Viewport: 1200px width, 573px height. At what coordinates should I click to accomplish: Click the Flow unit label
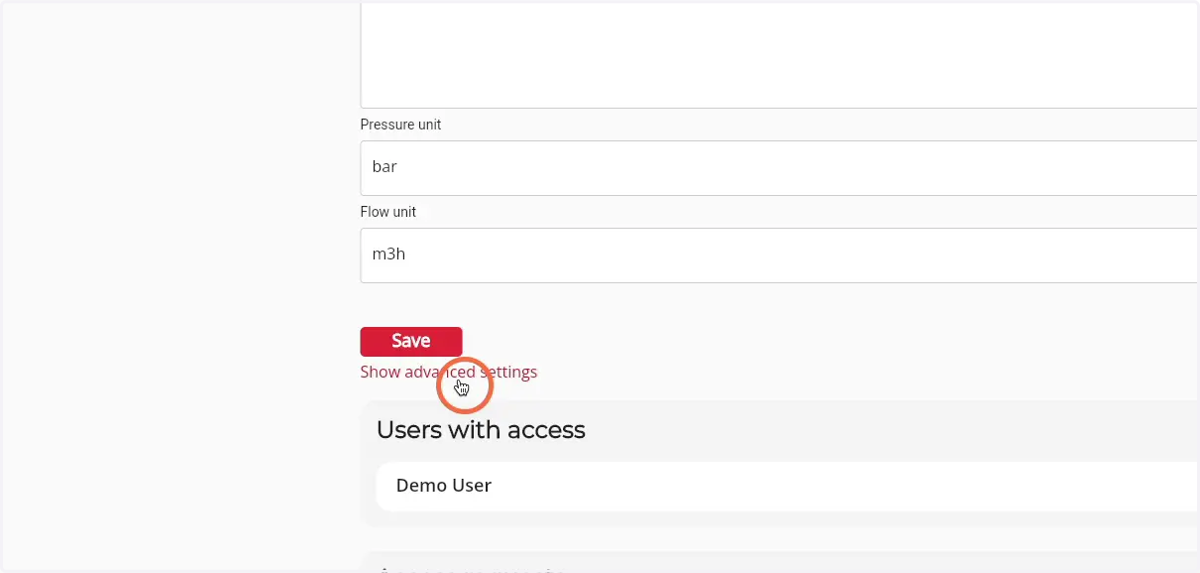click(388, 212)
